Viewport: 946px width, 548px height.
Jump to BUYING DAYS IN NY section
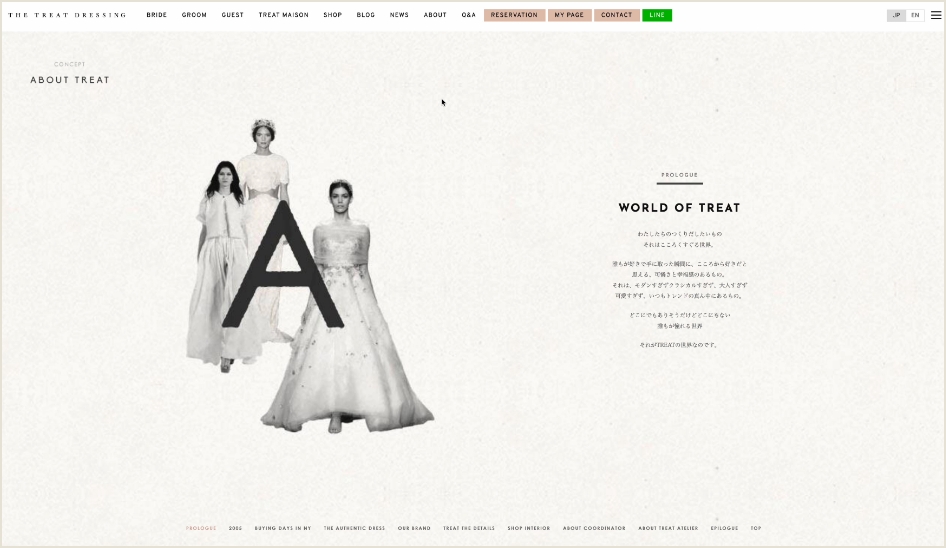point(283,528)
